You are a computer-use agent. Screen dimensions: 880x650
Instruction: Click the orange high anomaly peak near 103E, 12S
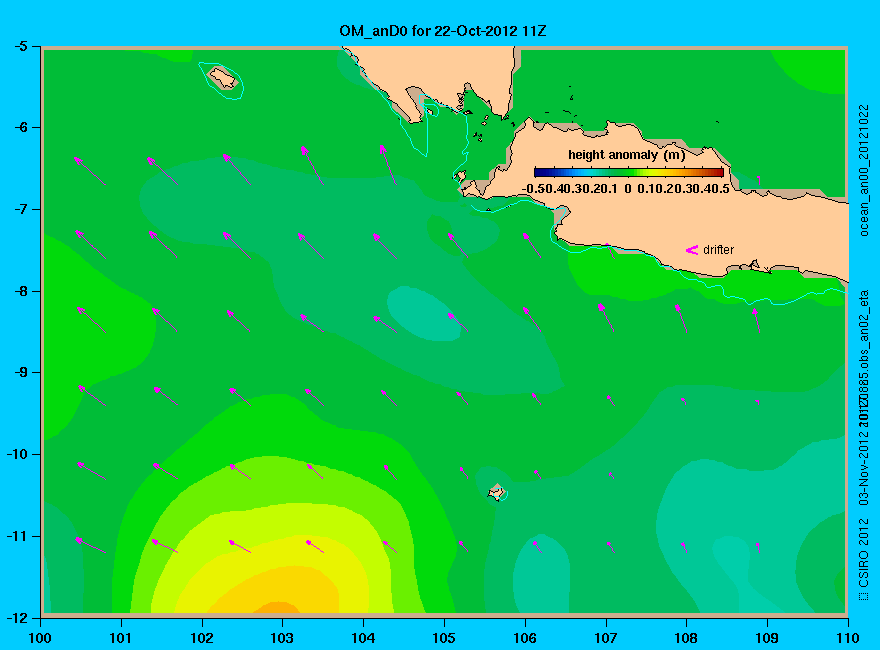[278, 608]
